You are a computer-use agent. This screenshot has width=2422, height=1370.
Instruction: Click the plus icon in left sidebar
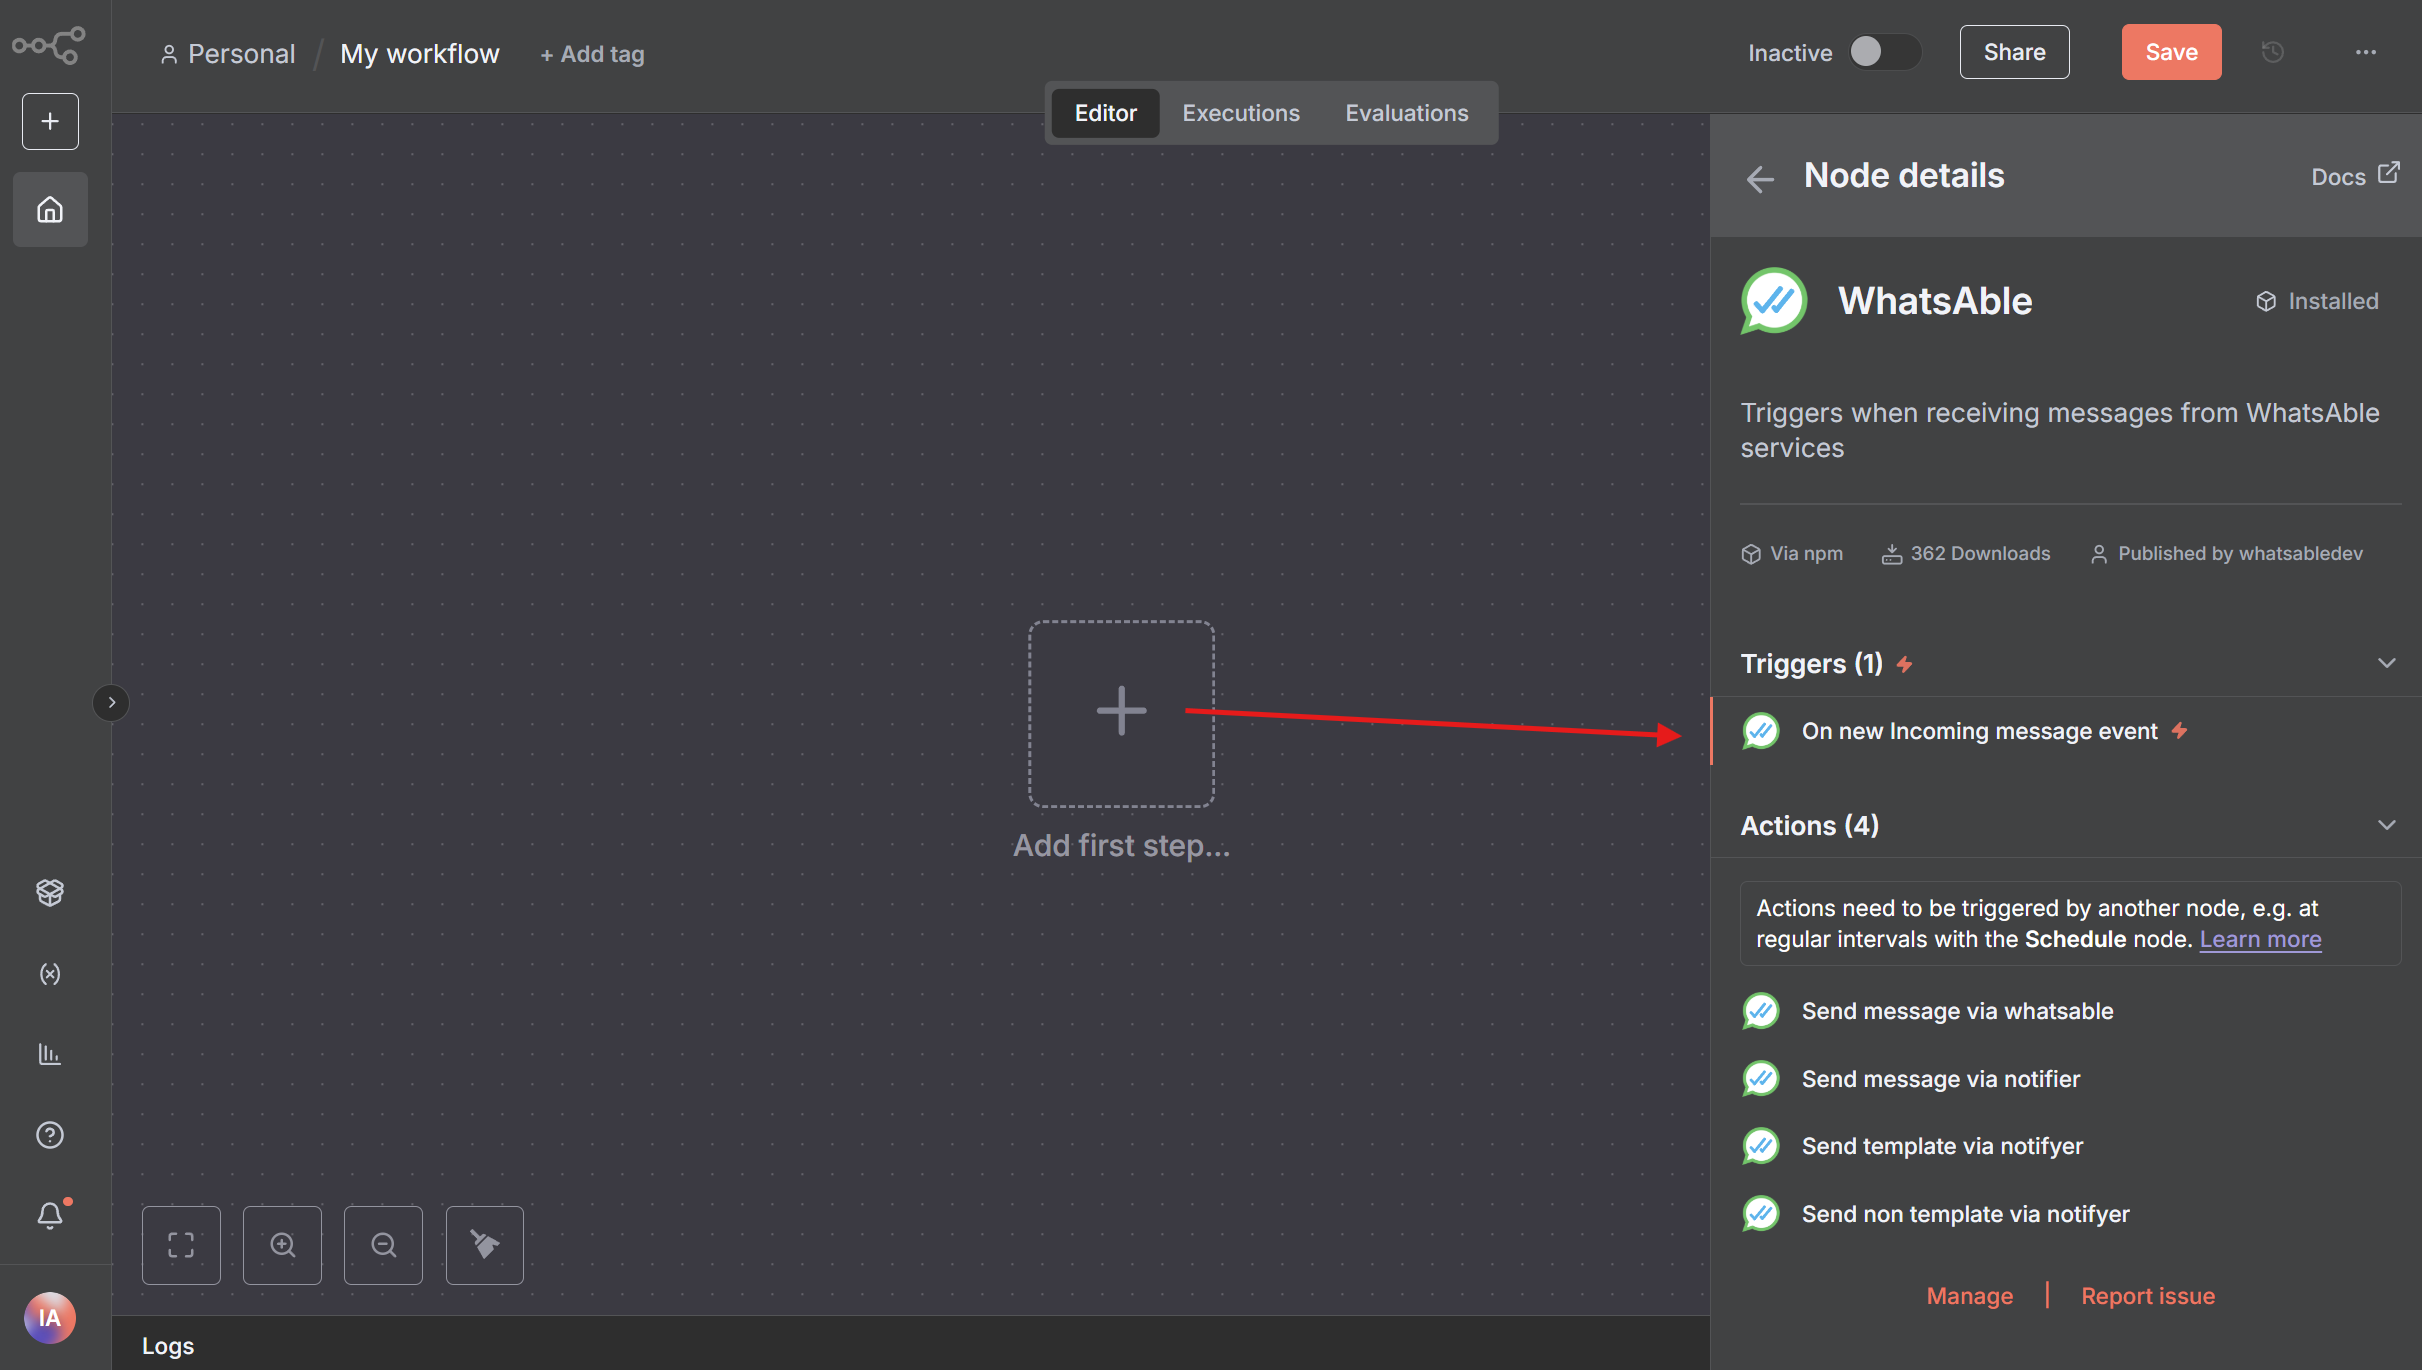50,122
